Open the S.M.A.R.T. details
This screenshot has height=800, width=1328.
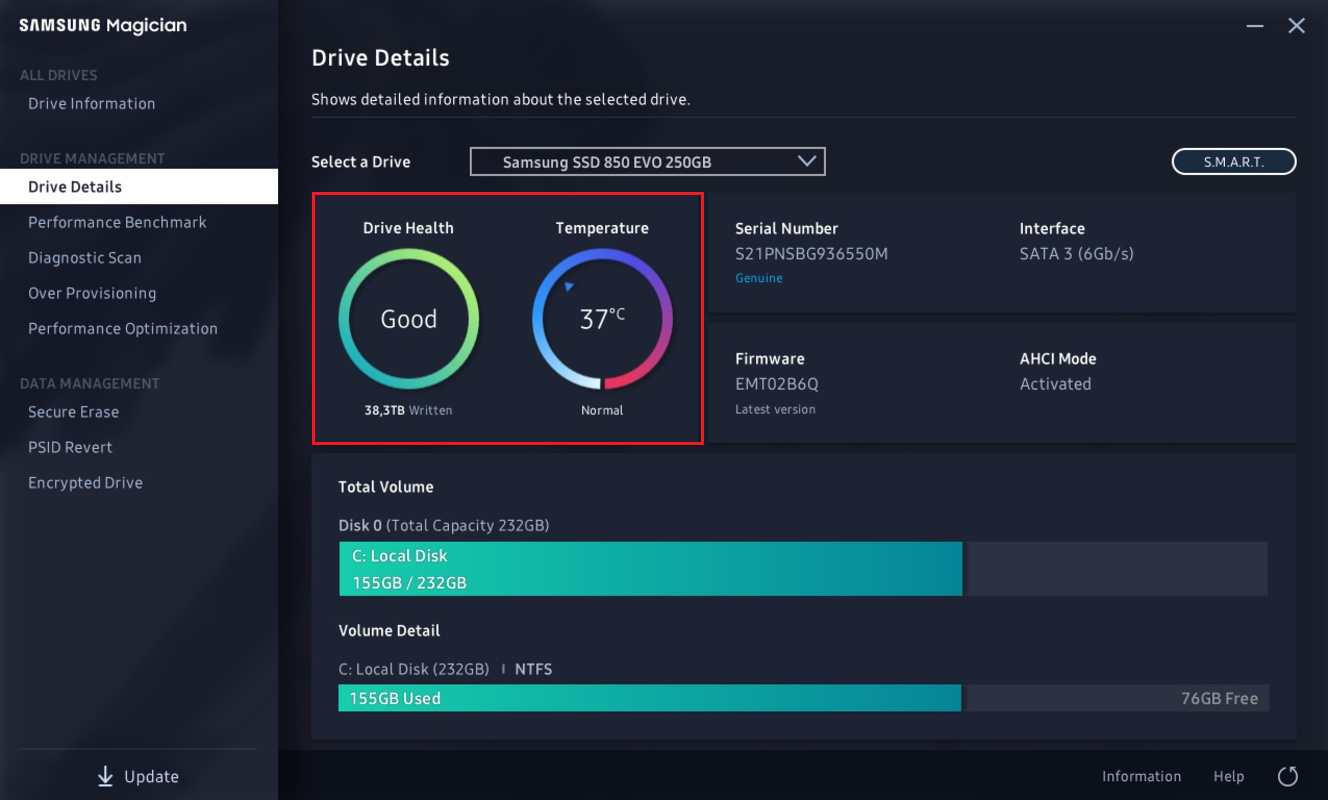point(1233,161)
